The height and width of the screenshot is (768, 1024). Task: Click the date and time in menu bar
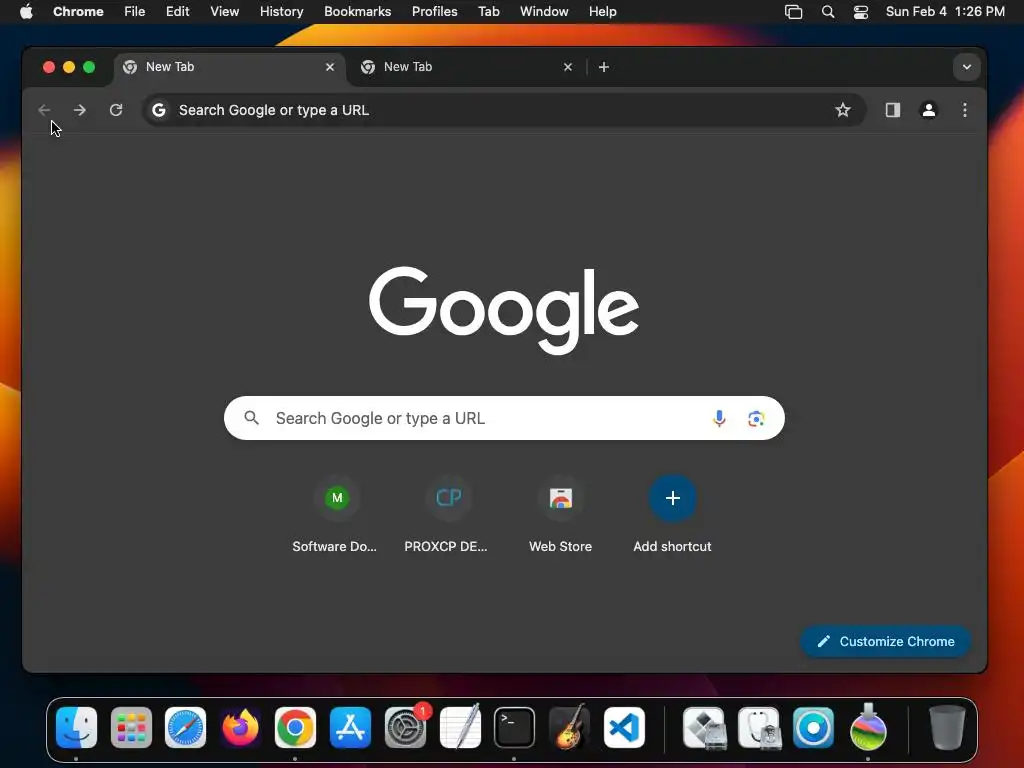[x=945, y=12]
